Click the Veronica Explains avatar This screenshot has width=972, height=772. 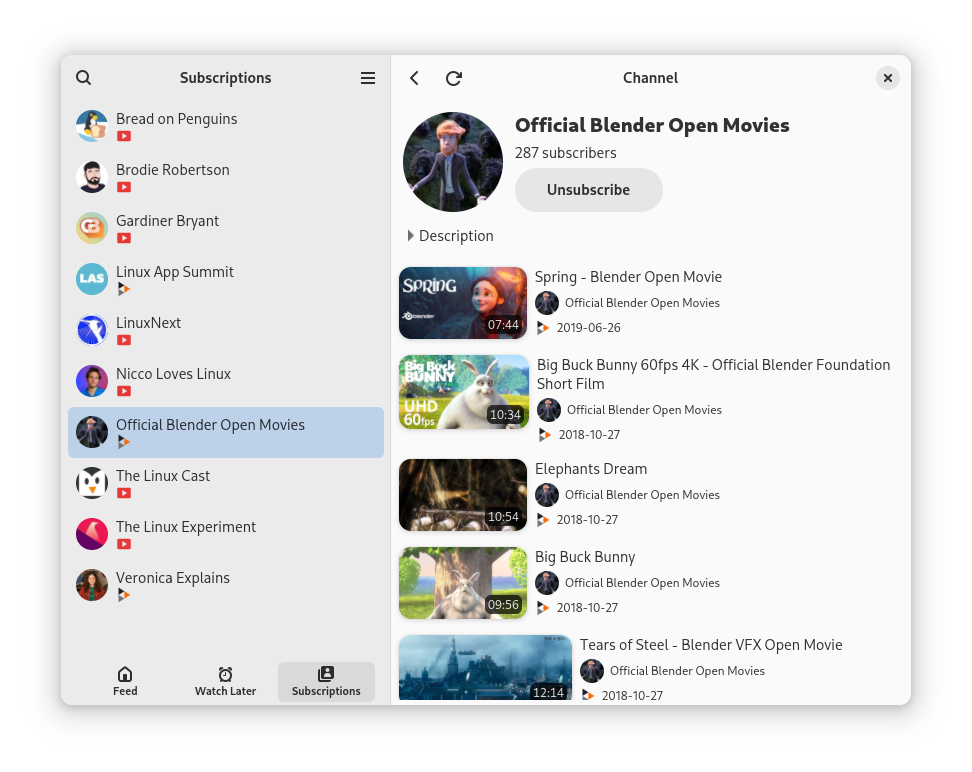point(92,585)
